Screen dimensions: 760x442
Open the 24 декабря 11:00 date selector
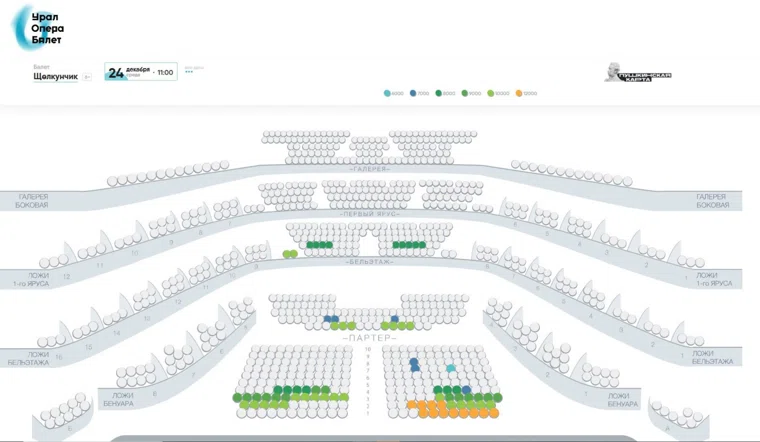pyautogui.click(x=140, y=72)
